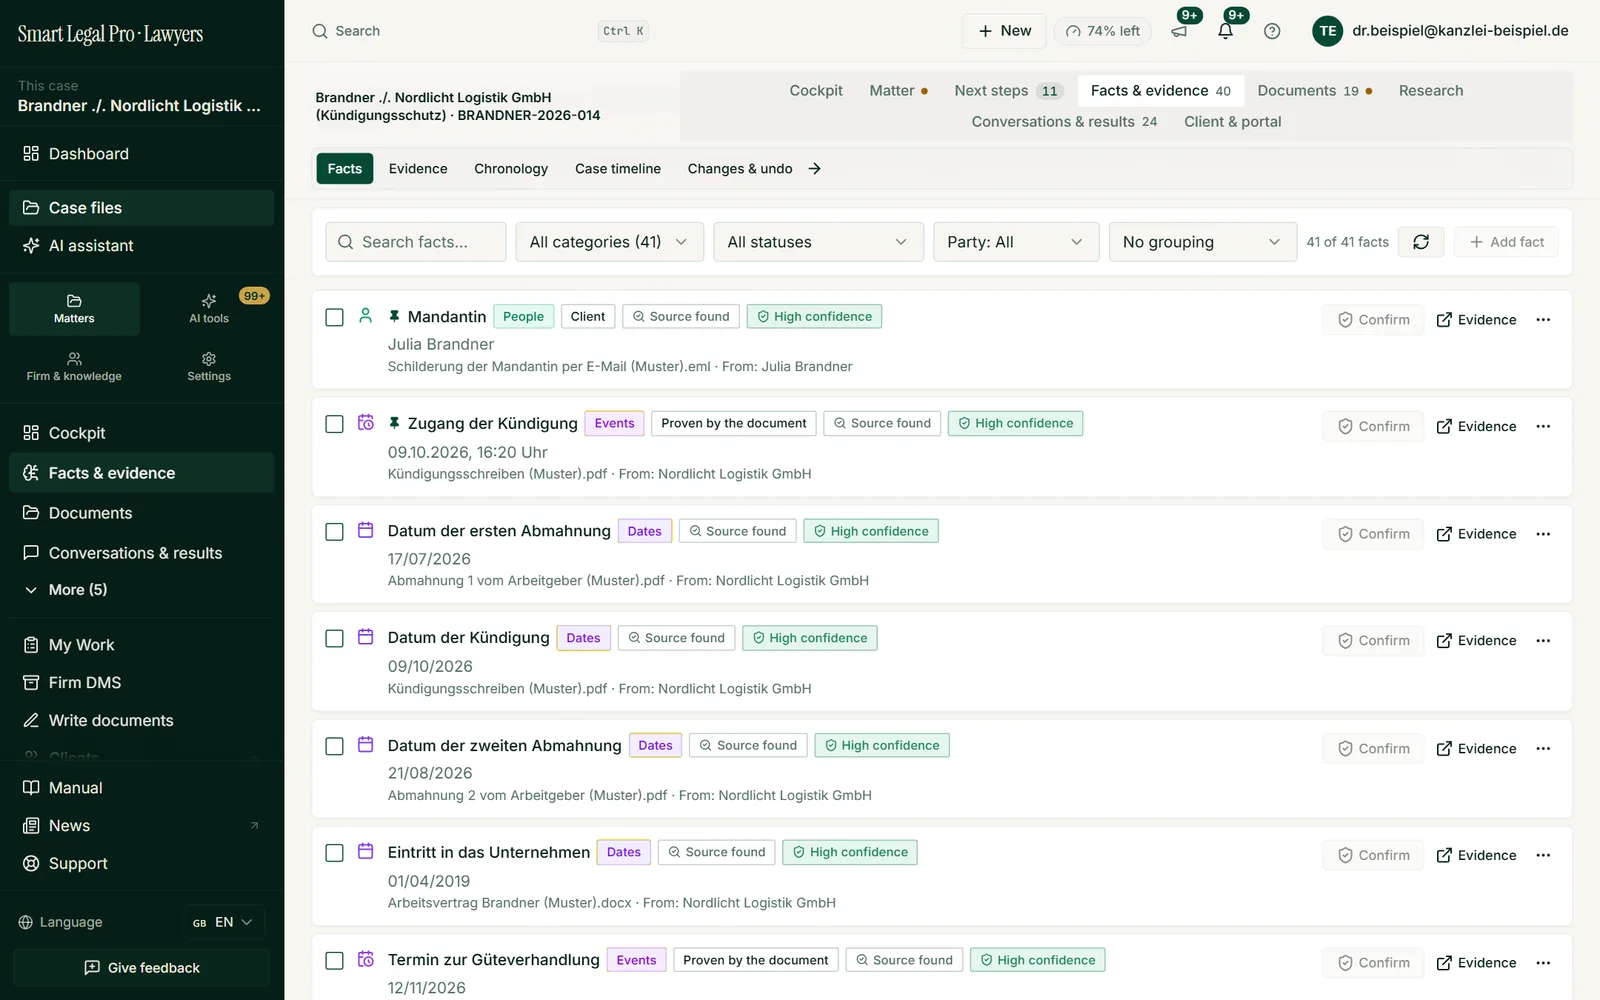Check Eintritt in das Unternehmen checkbox
This screenshot has width=1600, height=1000.
pyautogui.click(x=335, y=853)
